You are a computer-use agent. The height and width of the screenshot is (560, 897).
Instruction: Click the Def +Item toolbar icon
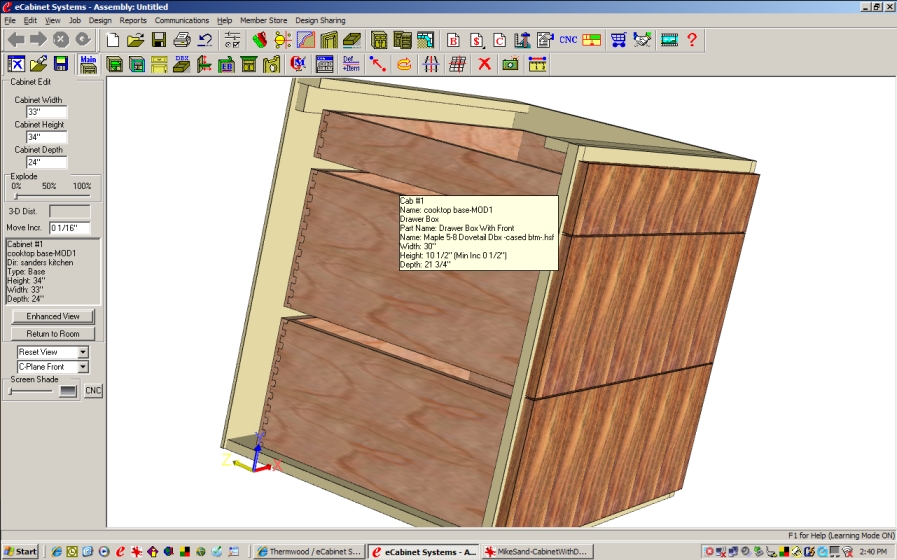click(x=351, y=64)
